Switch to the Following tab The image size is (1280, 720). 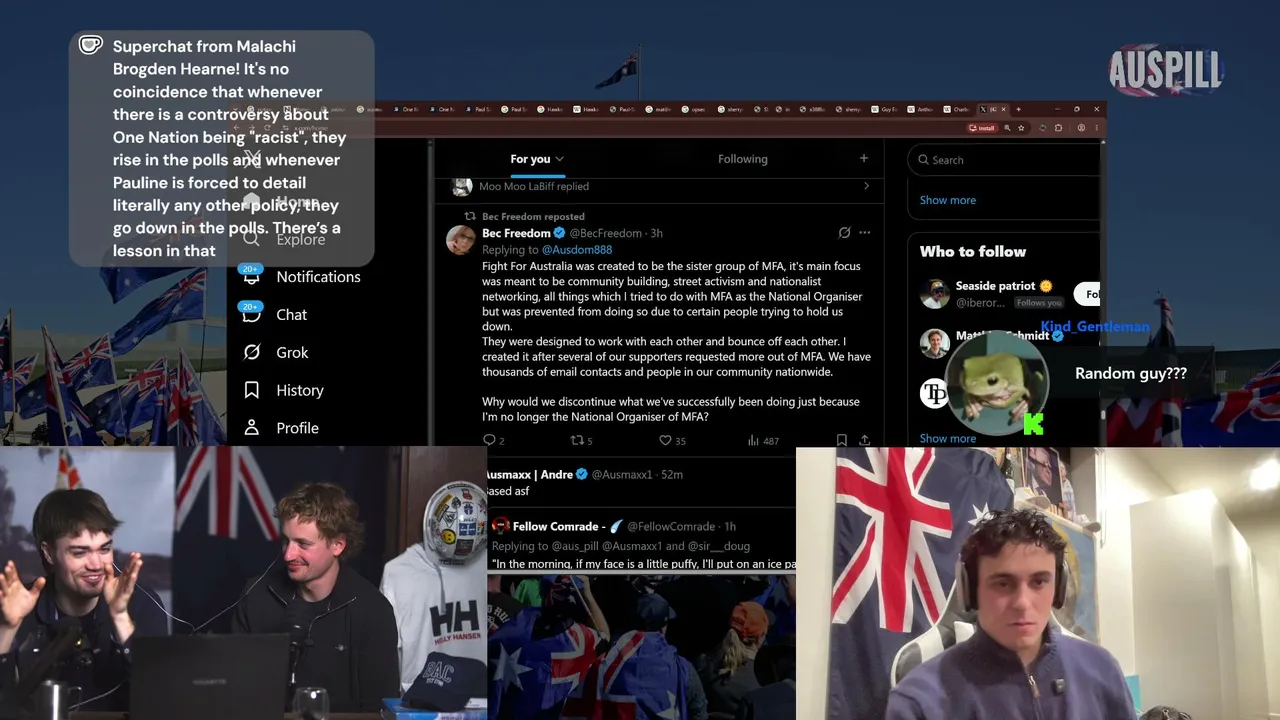(x=743, y=159)
